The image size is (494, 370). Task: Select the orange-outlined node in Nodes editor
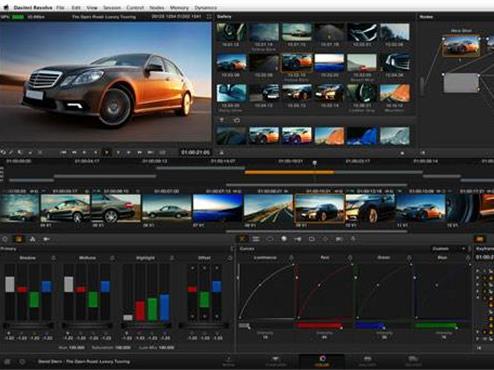point(461,45)
